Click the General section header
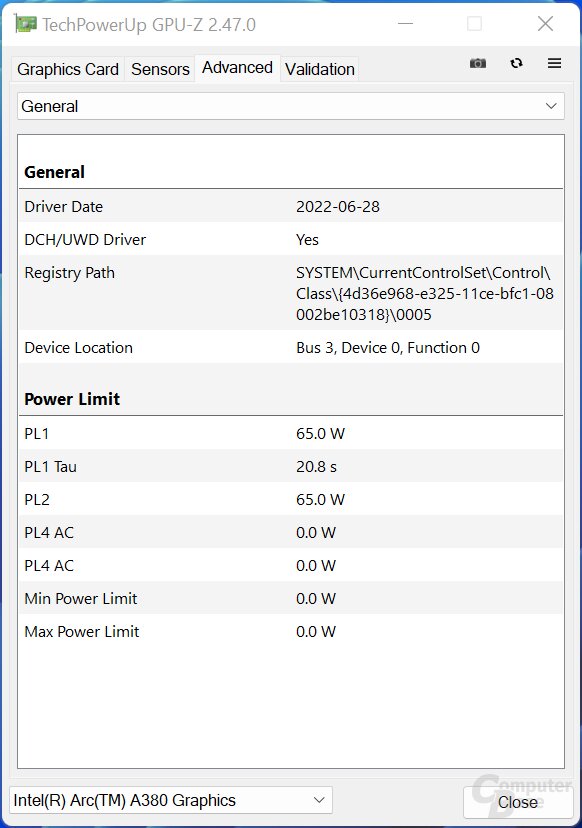This screenshot has width=582, height=828. point(54,172)
